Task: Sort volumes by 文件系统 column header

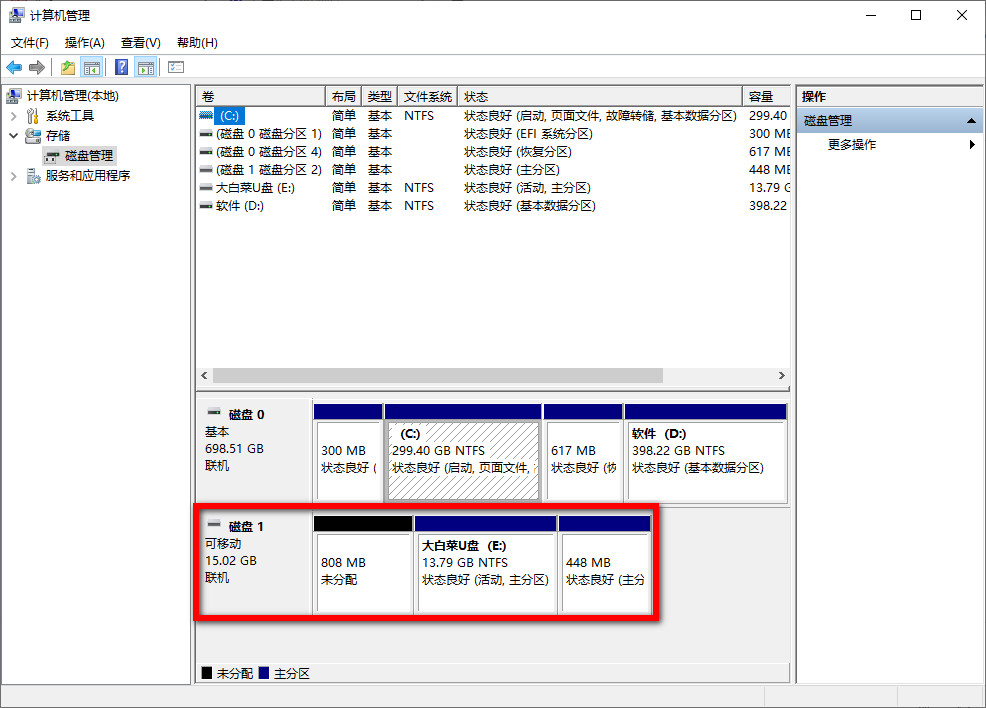Action: tap(427, 97)
